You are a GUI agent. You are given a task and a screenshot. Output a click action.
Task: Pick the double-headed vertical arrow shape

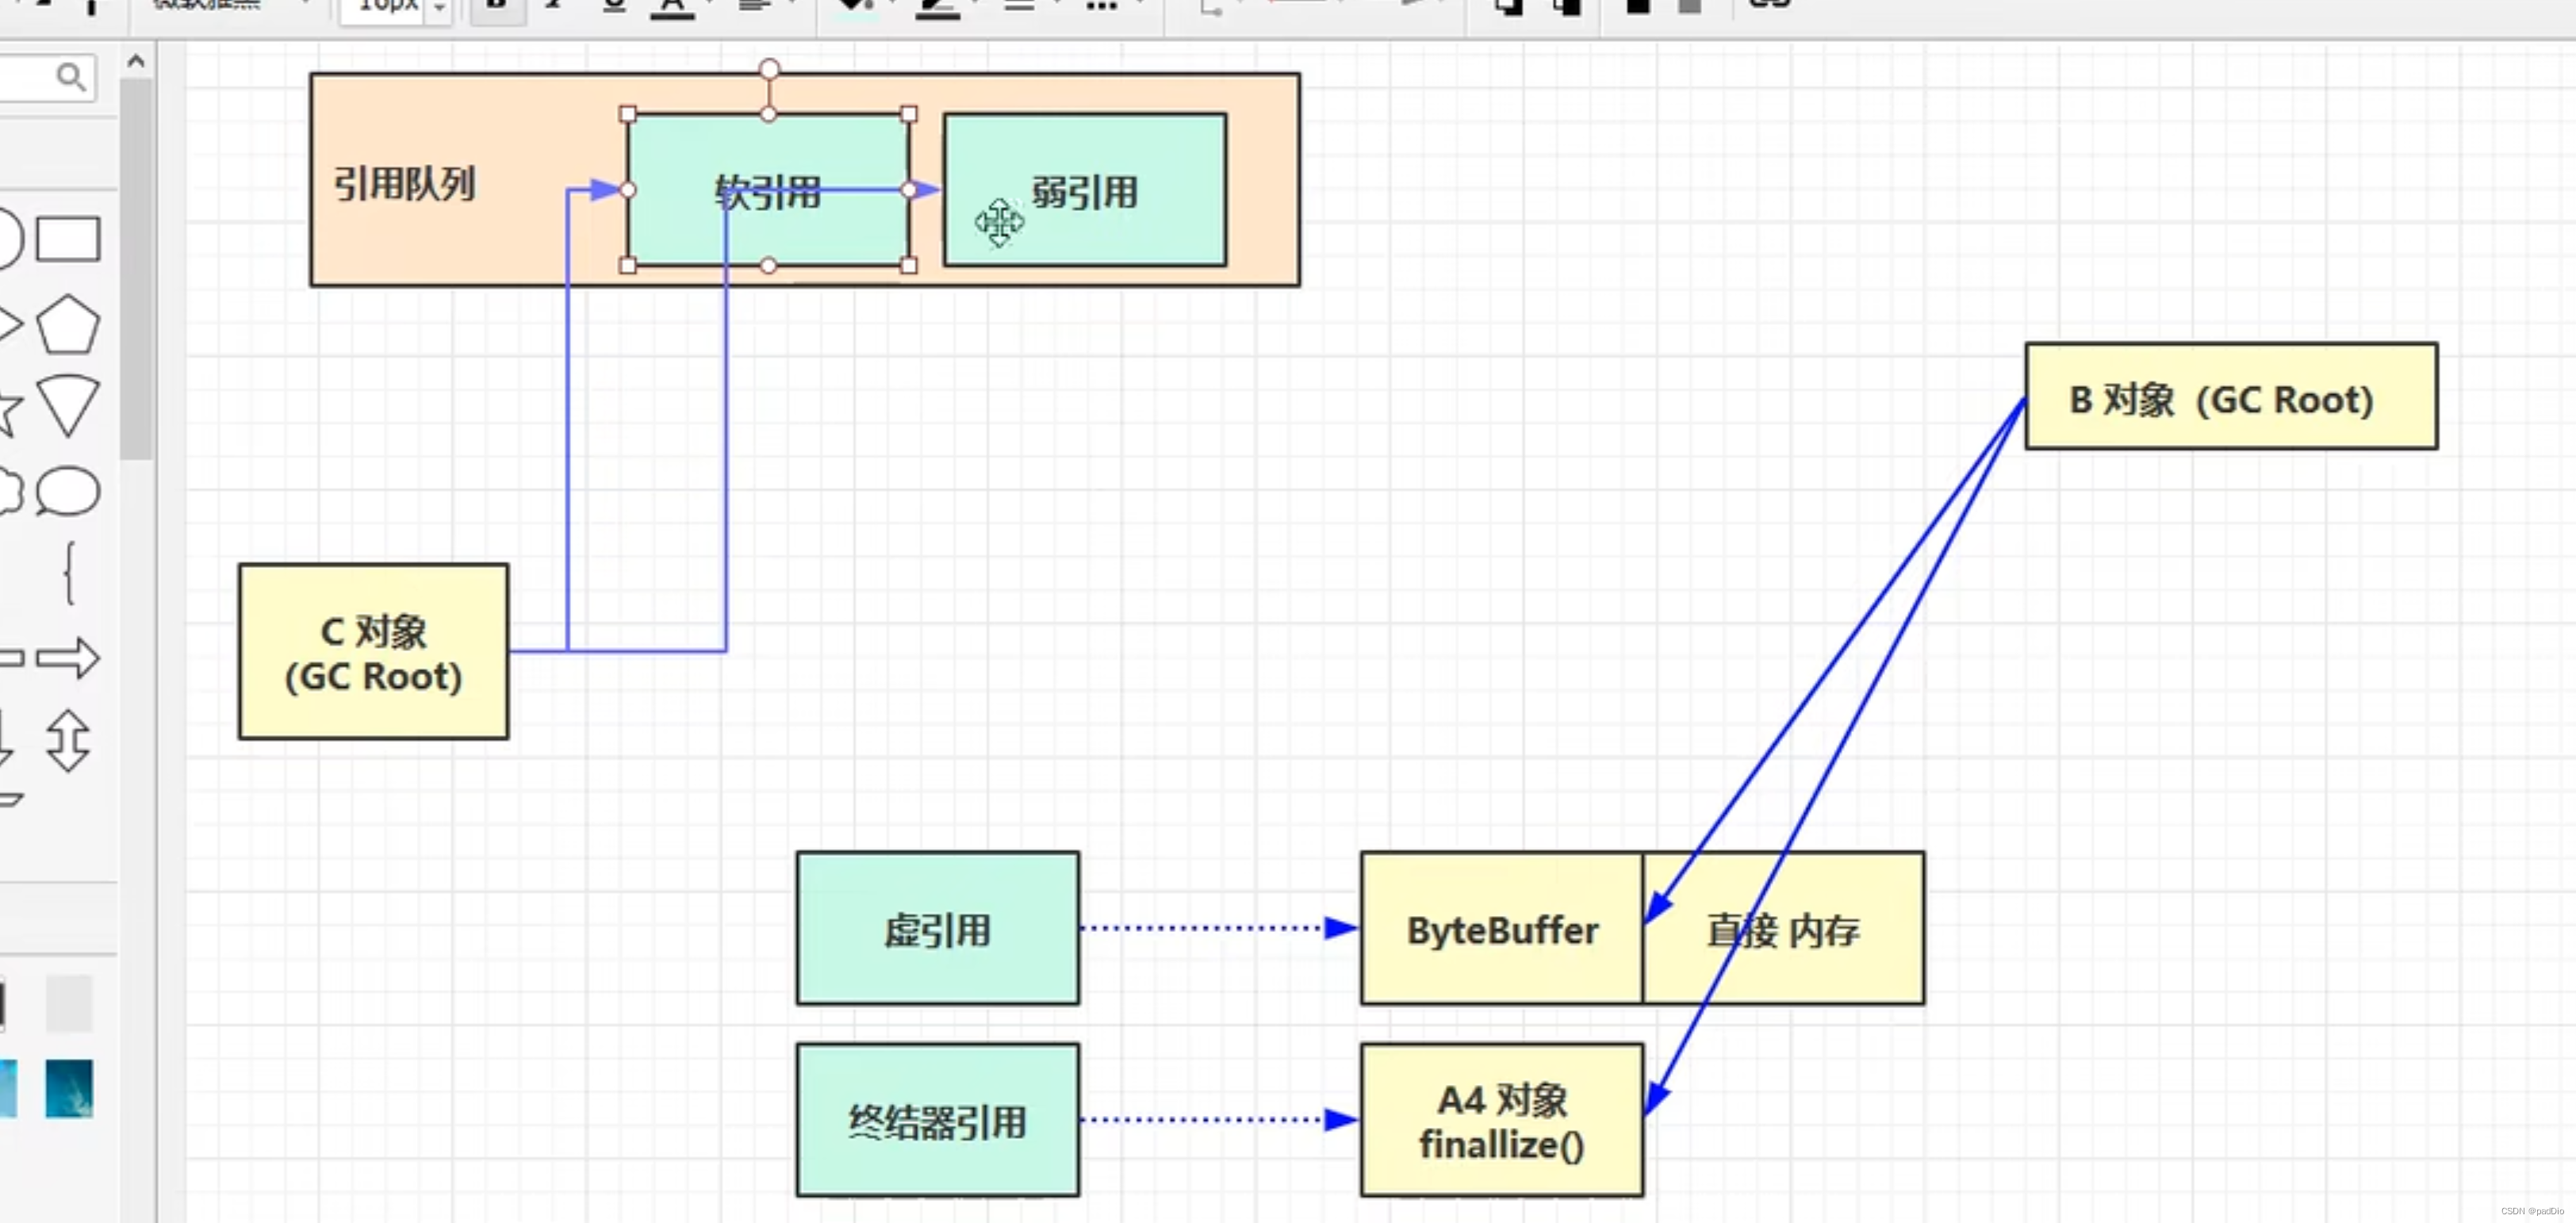click(x=68, y=741)
